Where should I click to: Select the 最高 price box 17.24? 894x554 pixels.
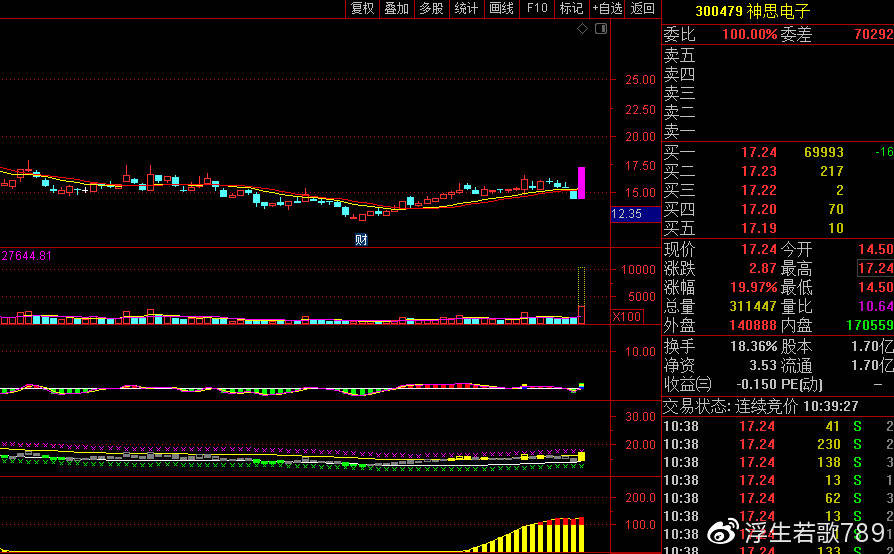pyautogui.click(x=875, y=268)
